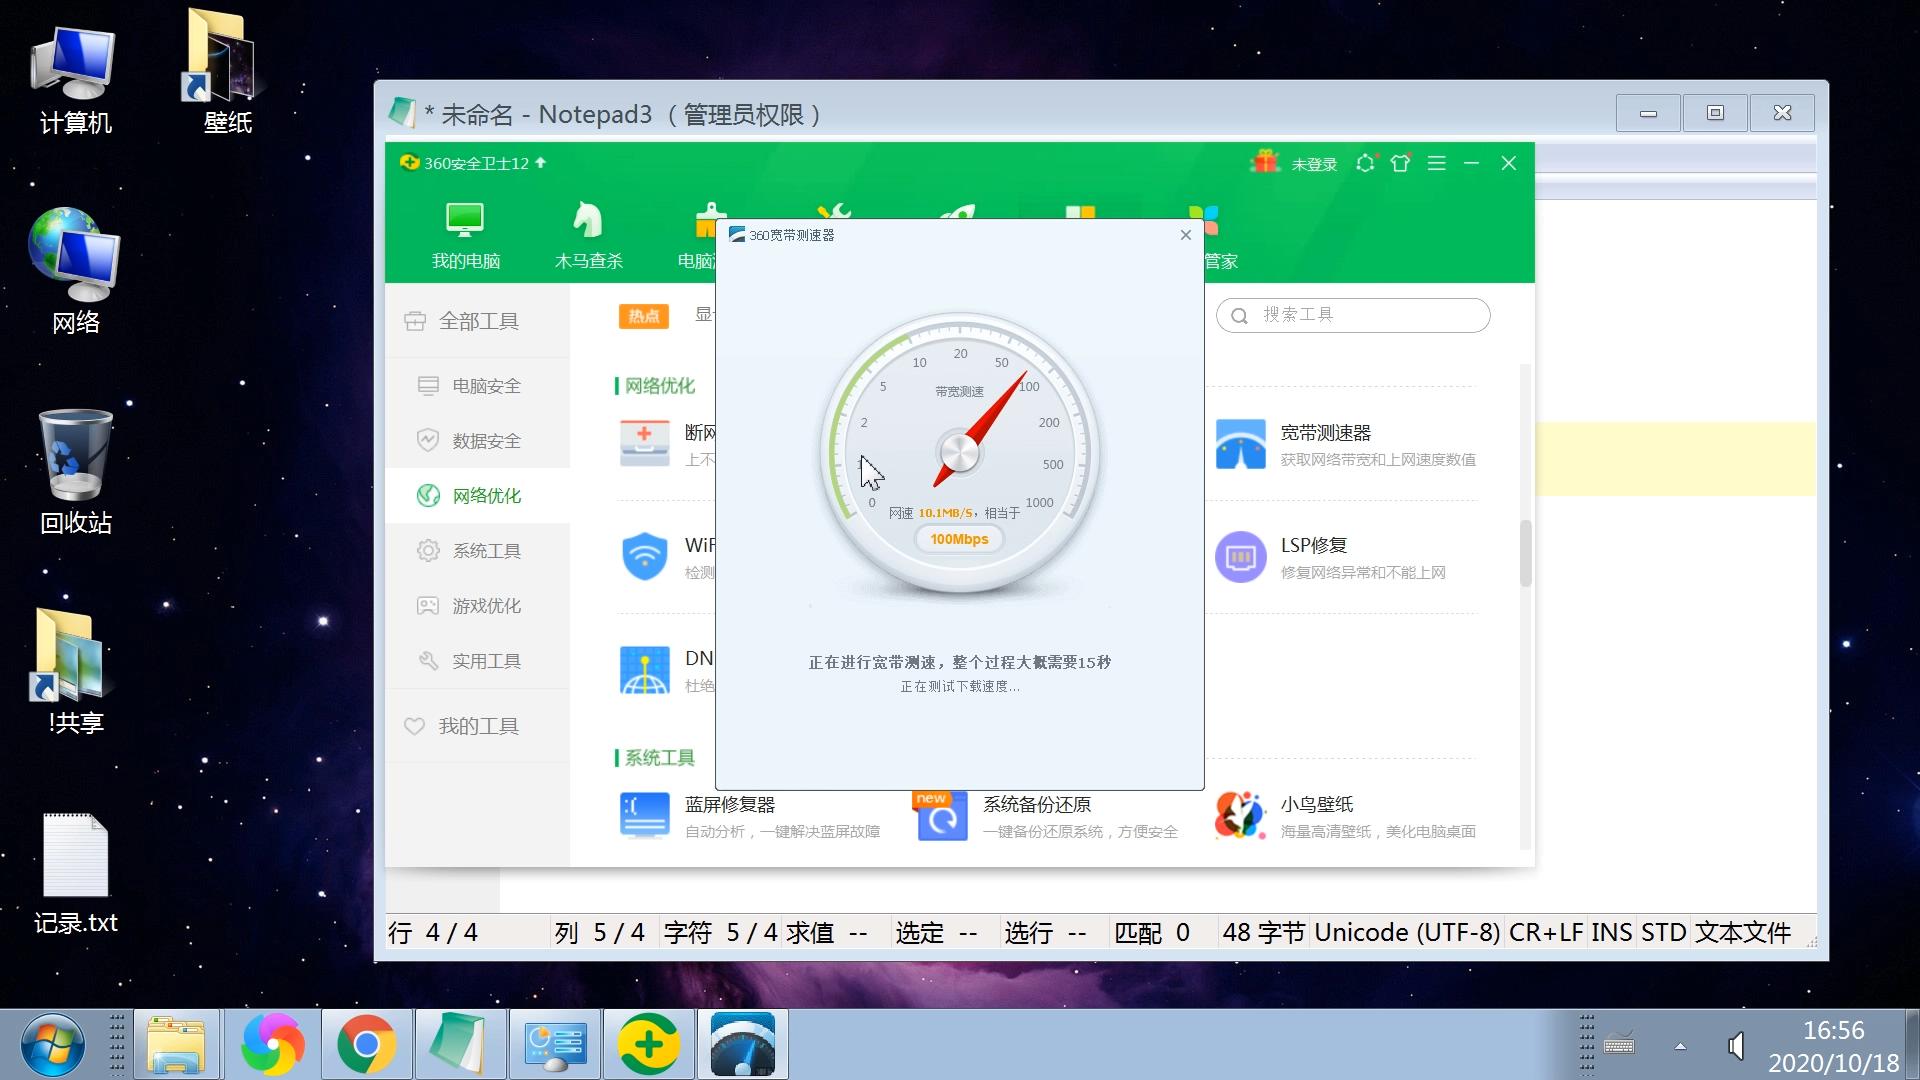Click the gift promotion icon
This screenshot has width=1920, height=1080.
1266,162
